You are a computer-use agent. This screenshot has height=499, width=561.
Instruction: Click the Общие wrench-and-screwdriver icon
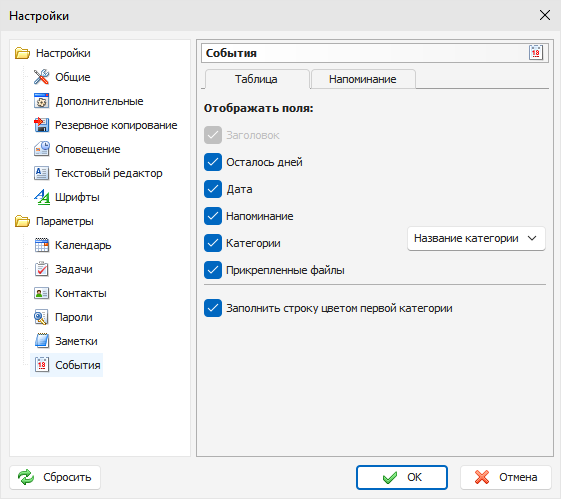[42, 77]
